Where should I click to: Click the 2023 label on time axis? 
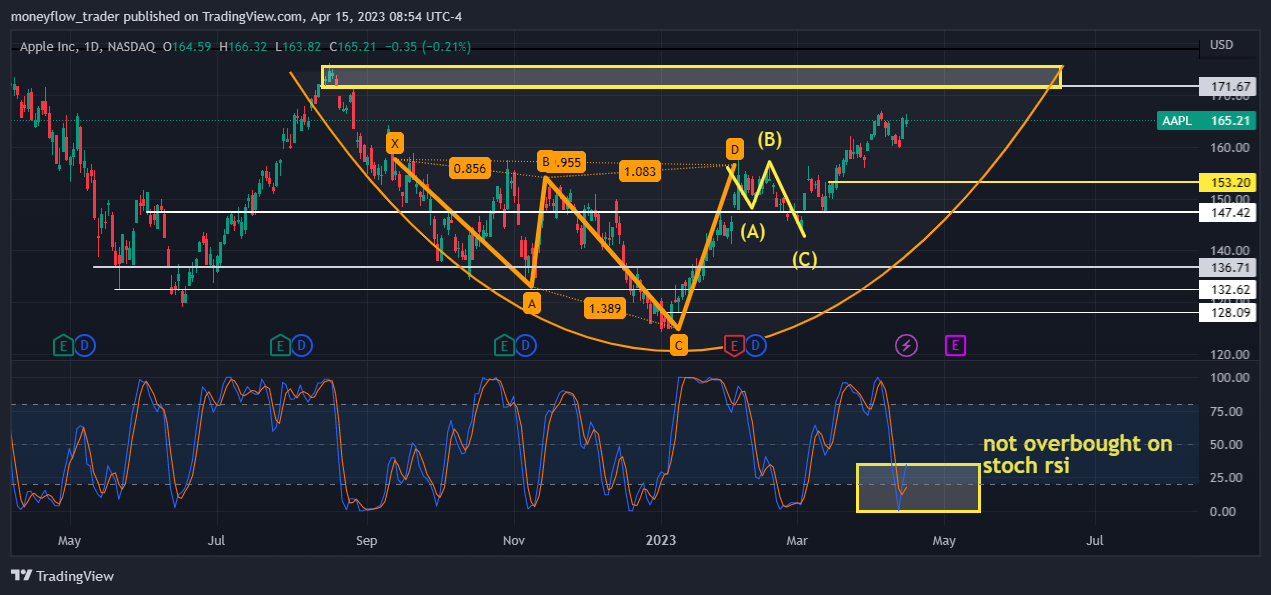coord(661,541)
